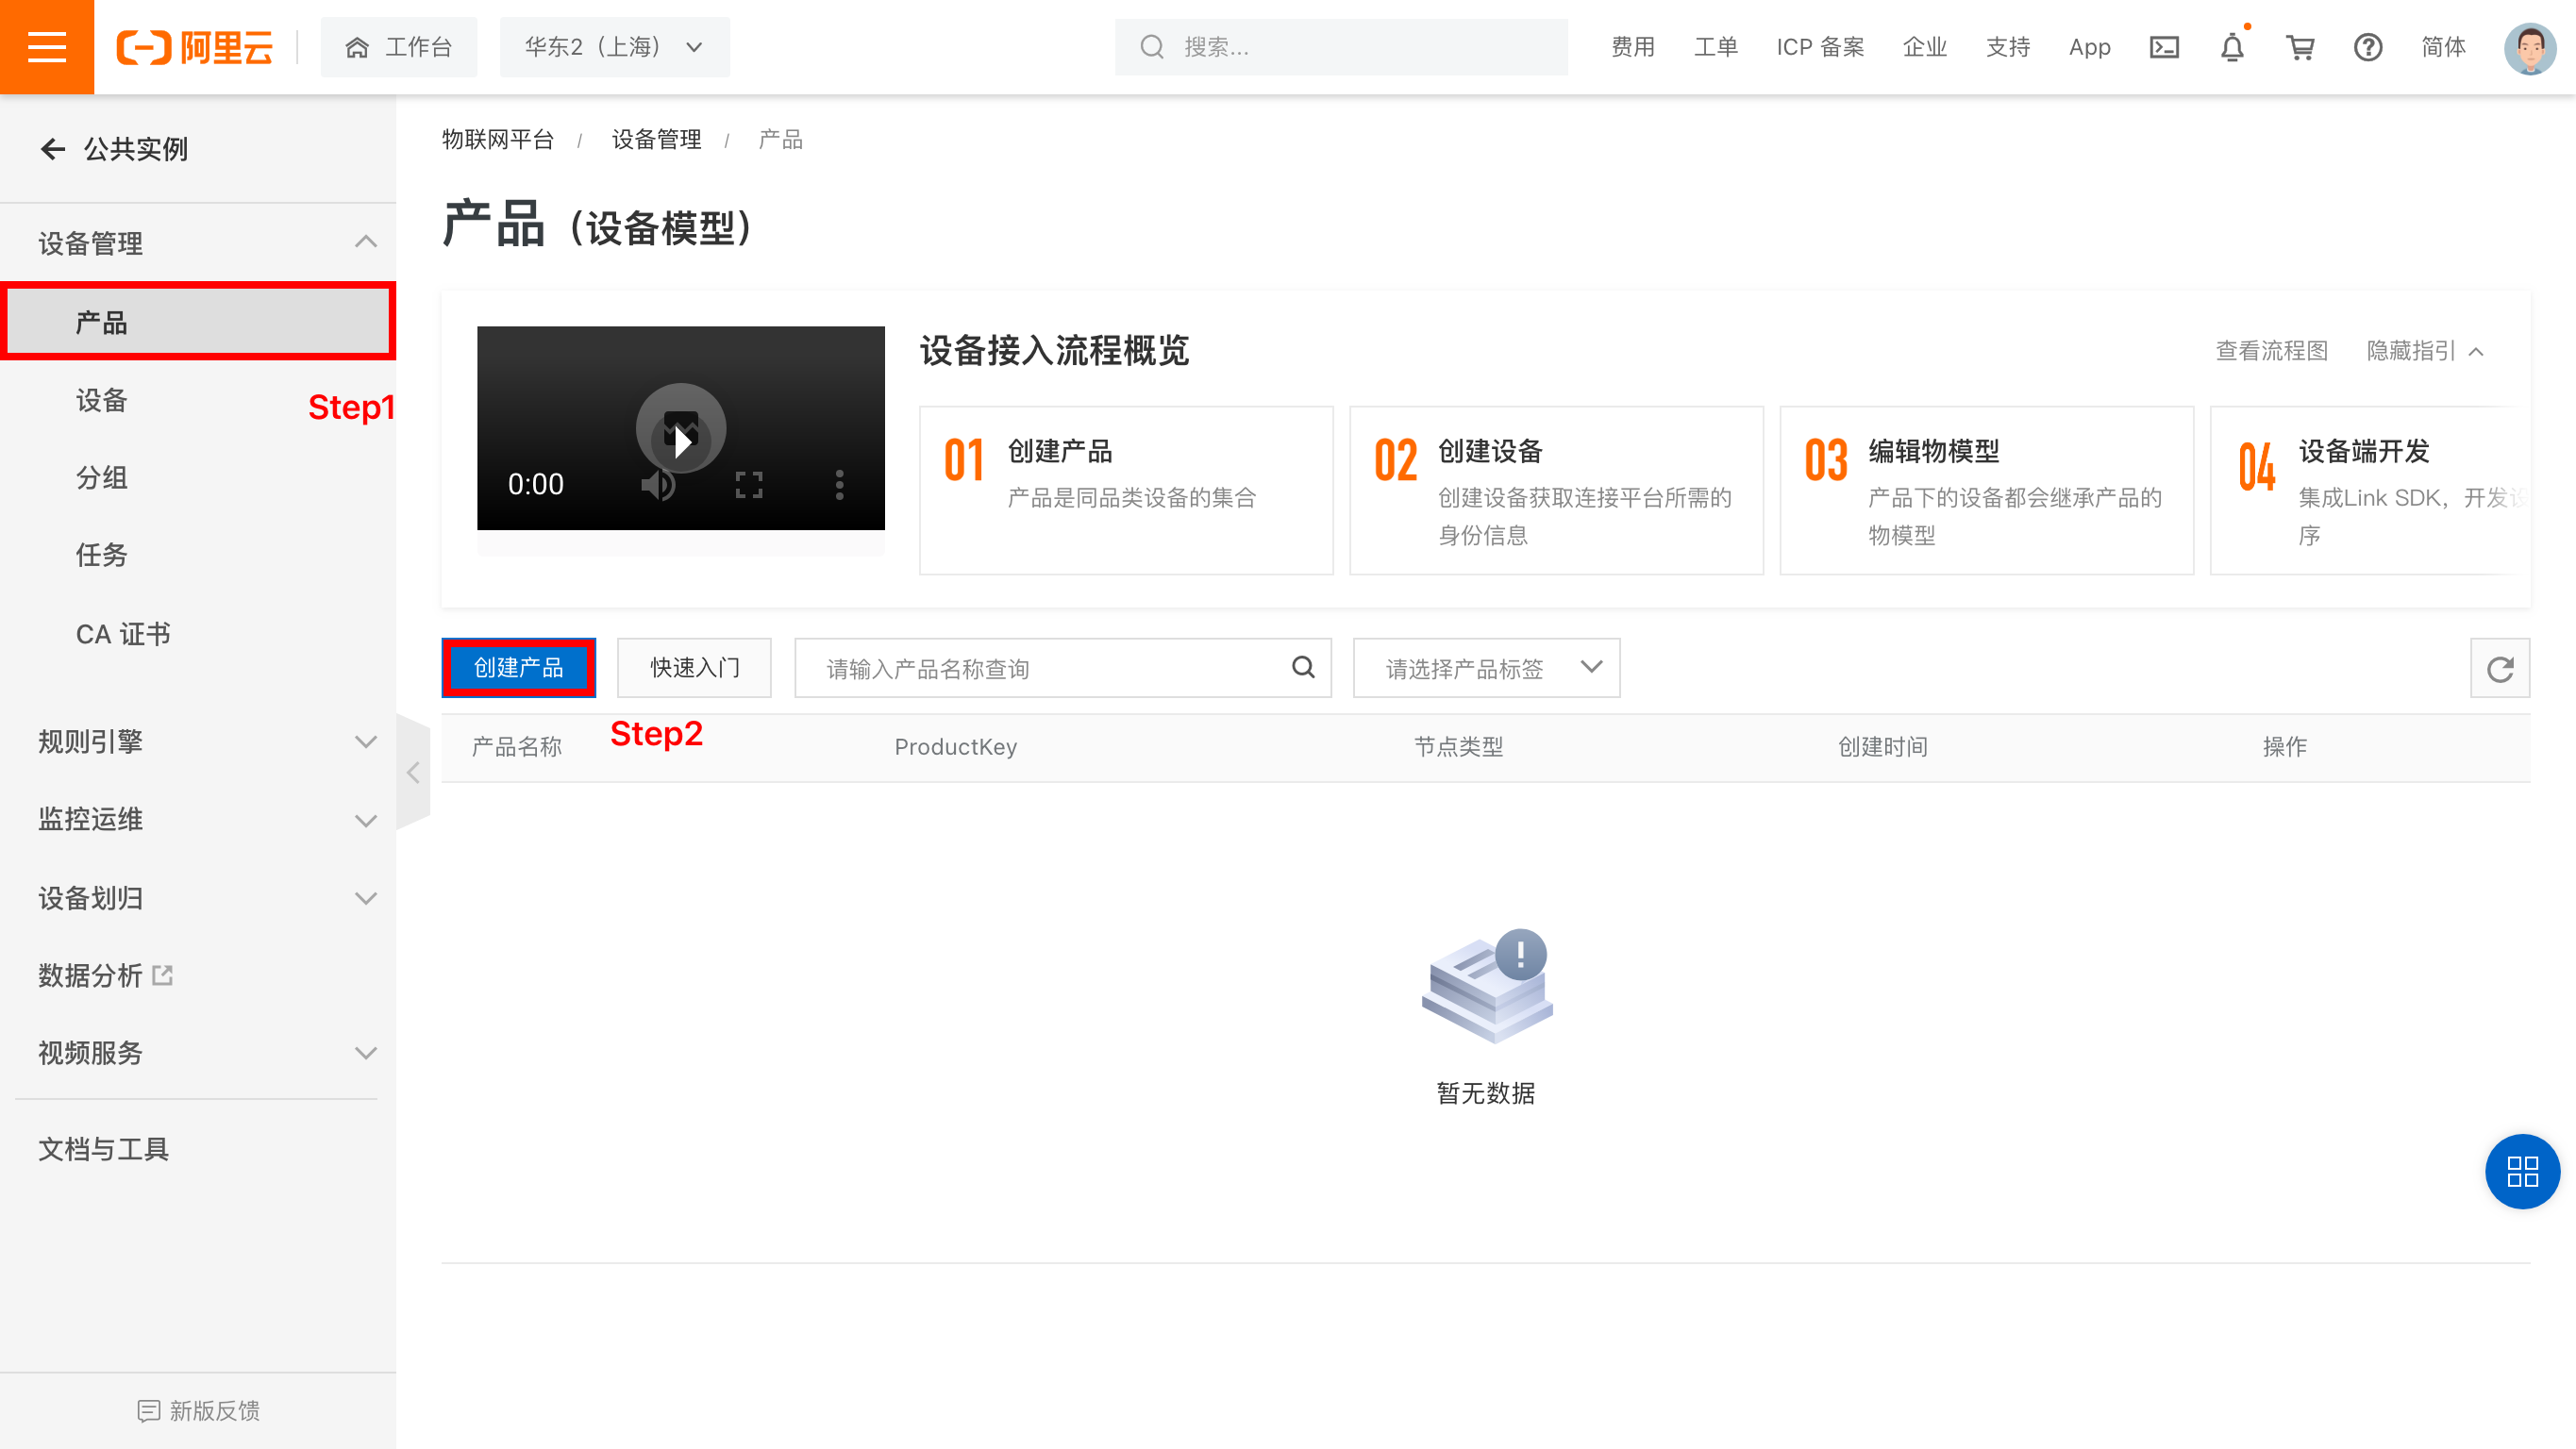
Task: Open 快速入门
Action: coord(694,668)
